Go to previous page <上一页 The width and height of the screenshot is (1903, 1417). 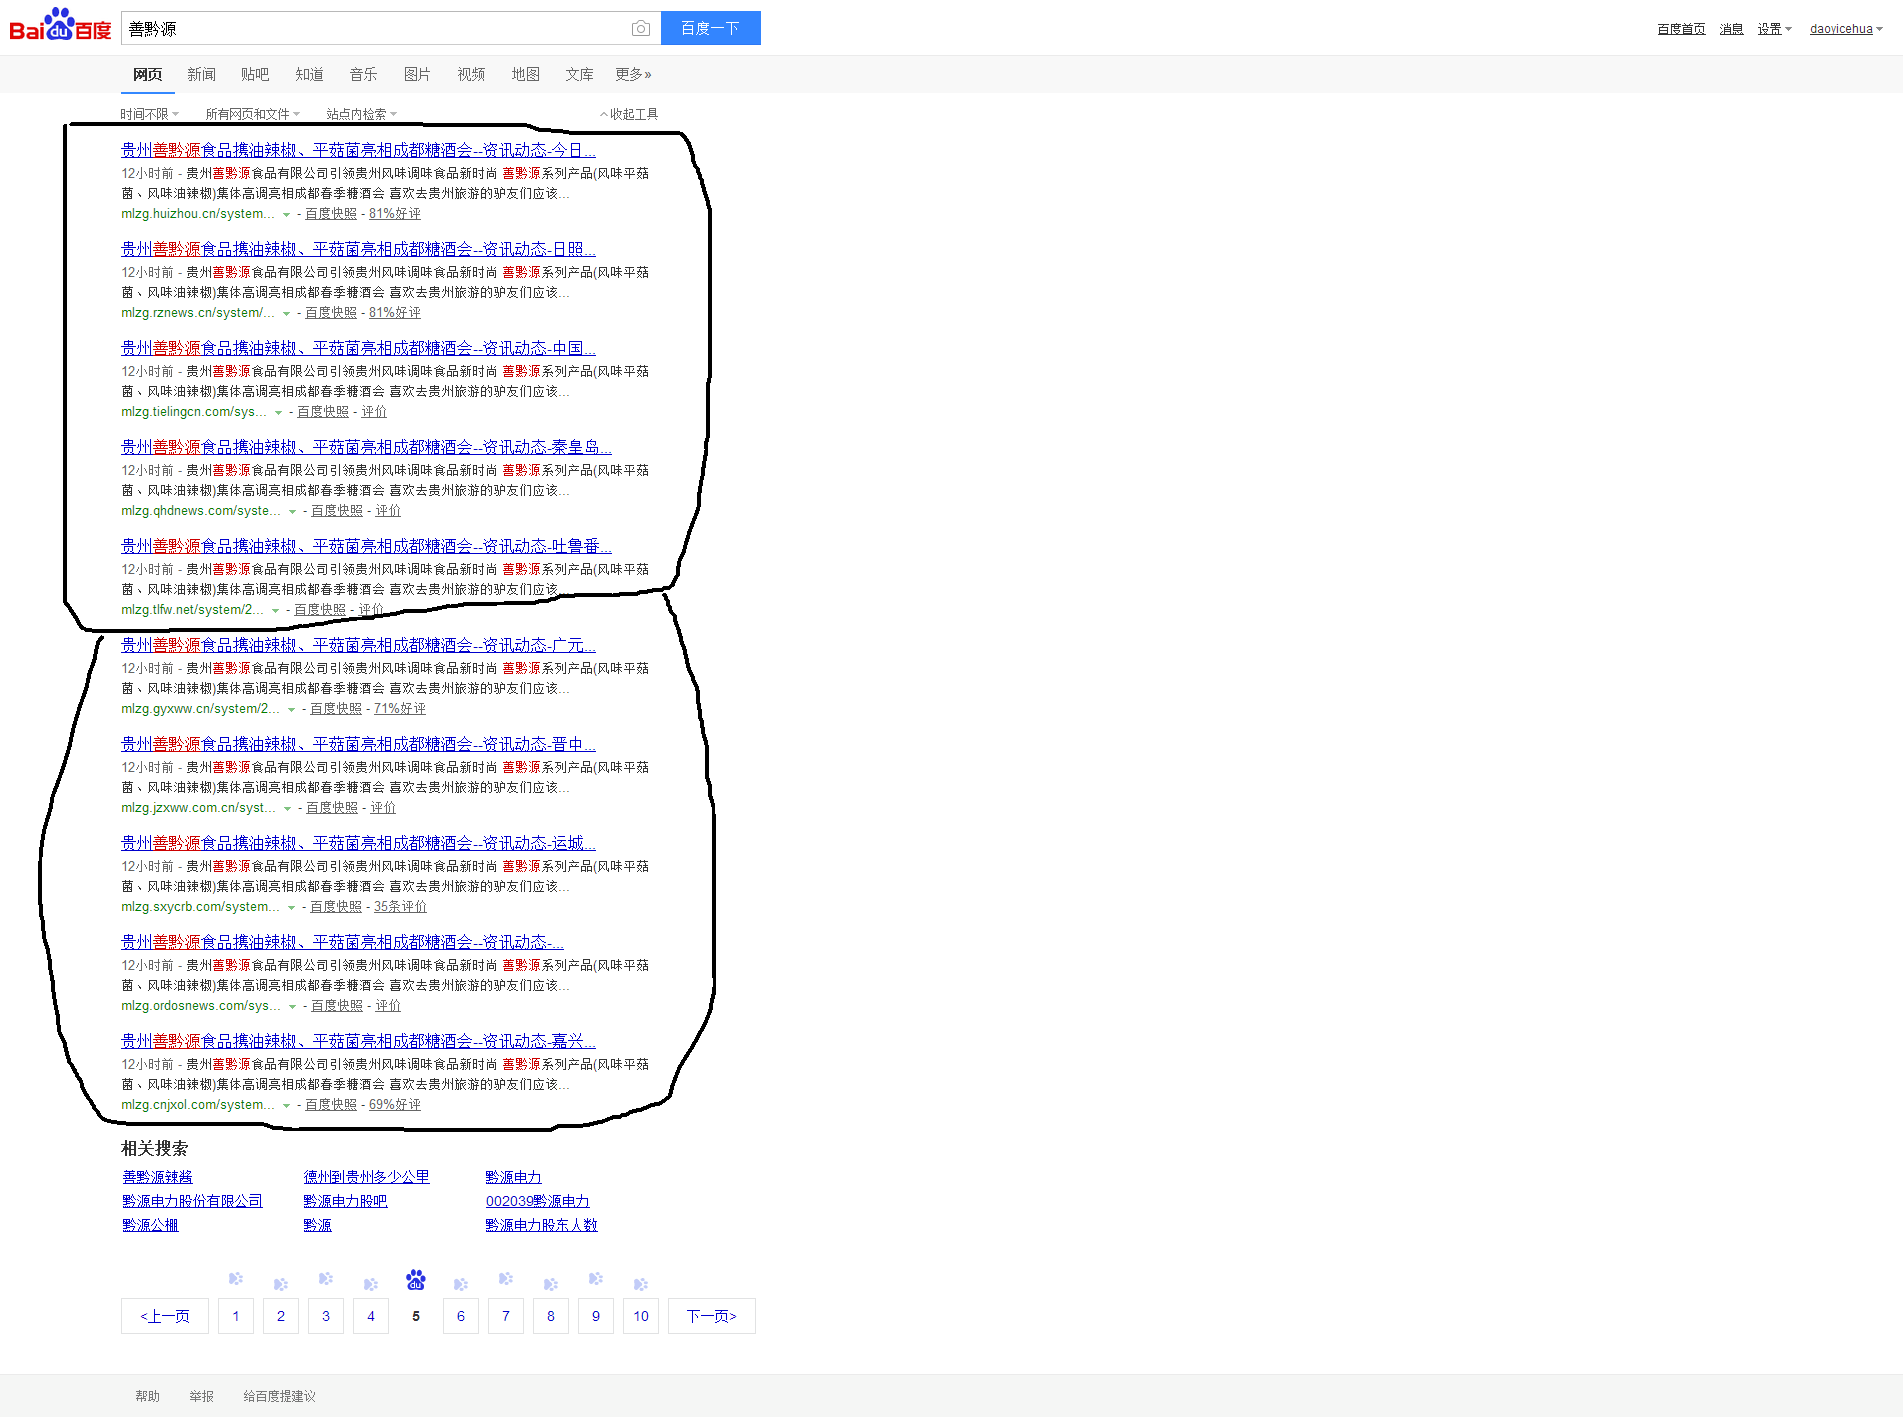click(165, 1316)
